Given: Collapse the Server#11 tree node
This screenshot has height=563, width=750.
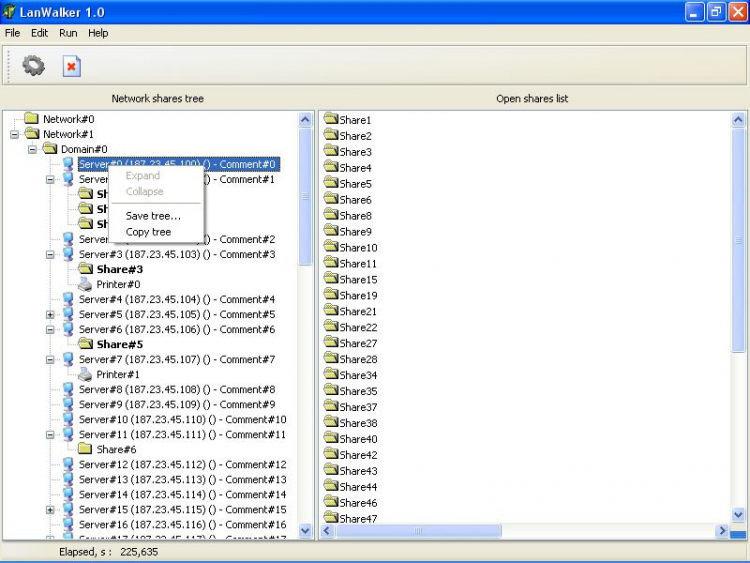Looking at the screenshot, I should click(50, 435).
